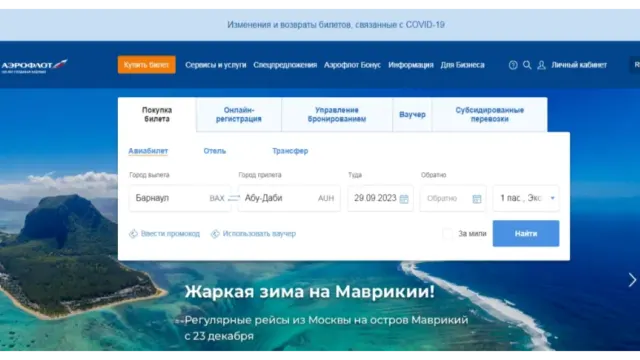Click promo code tag icon
This screenshot has height=360, width=640.
pos(133,234)
